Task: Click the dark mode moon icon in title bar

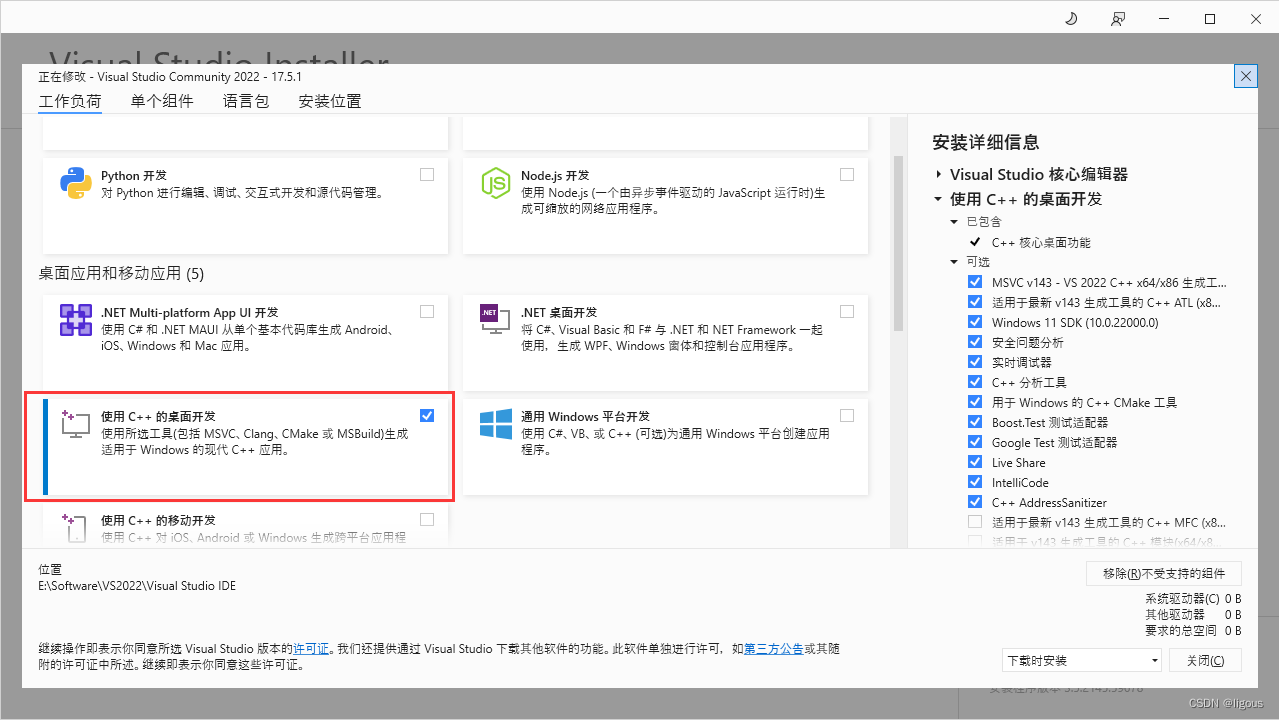Action: click(x=1070, y=19)
